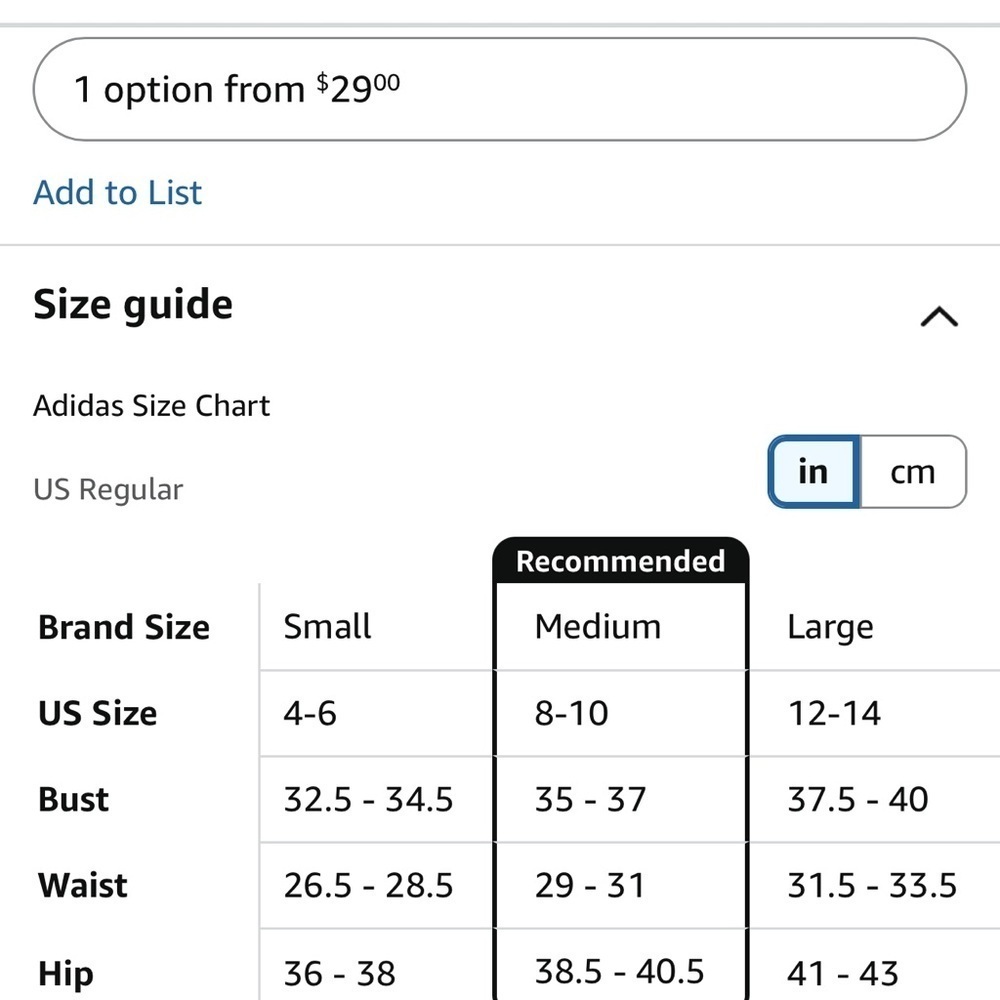Click the Adidas Size Chart label

[x=152, y=406]
